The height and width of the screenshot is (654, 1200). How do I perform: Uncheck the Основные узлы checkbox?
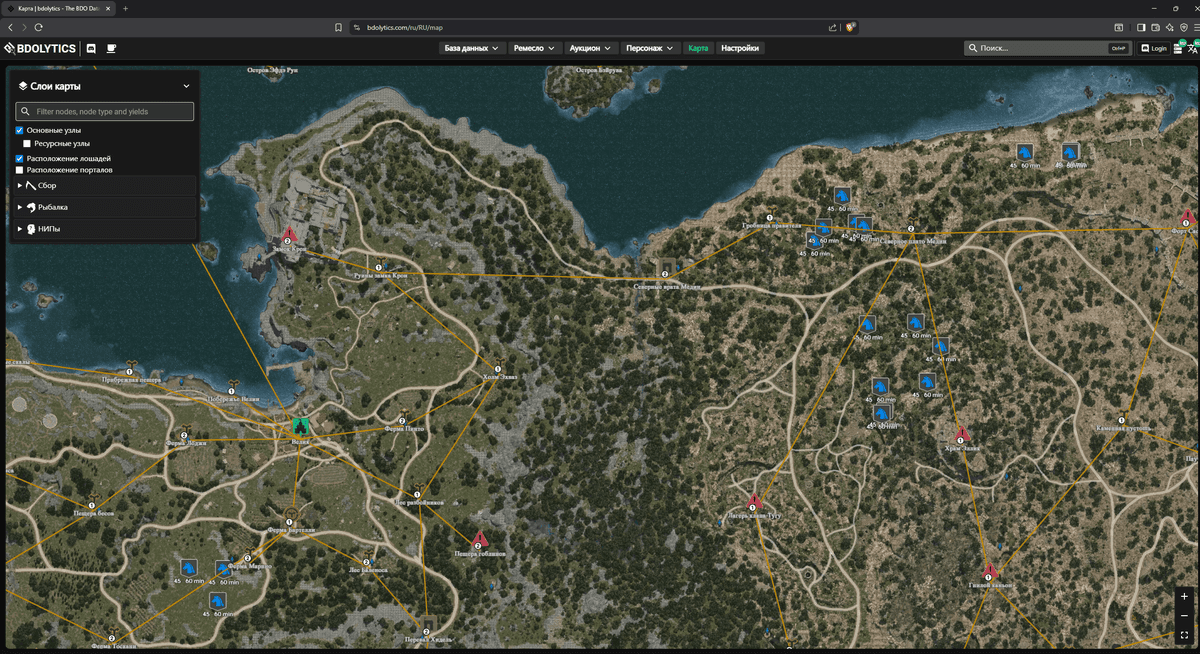(19, 130)
